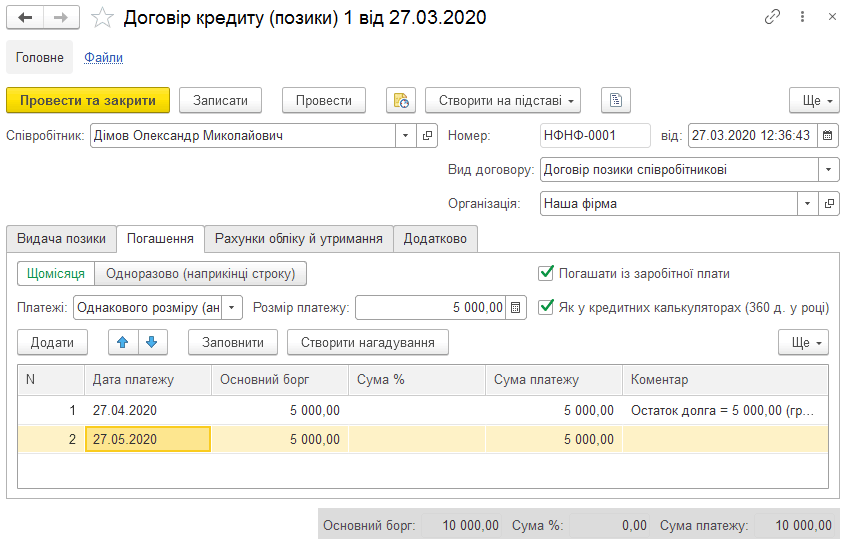Select the Щомісяця repayment mode
This screenshot has width=842, height=542.
coord(56,274)
